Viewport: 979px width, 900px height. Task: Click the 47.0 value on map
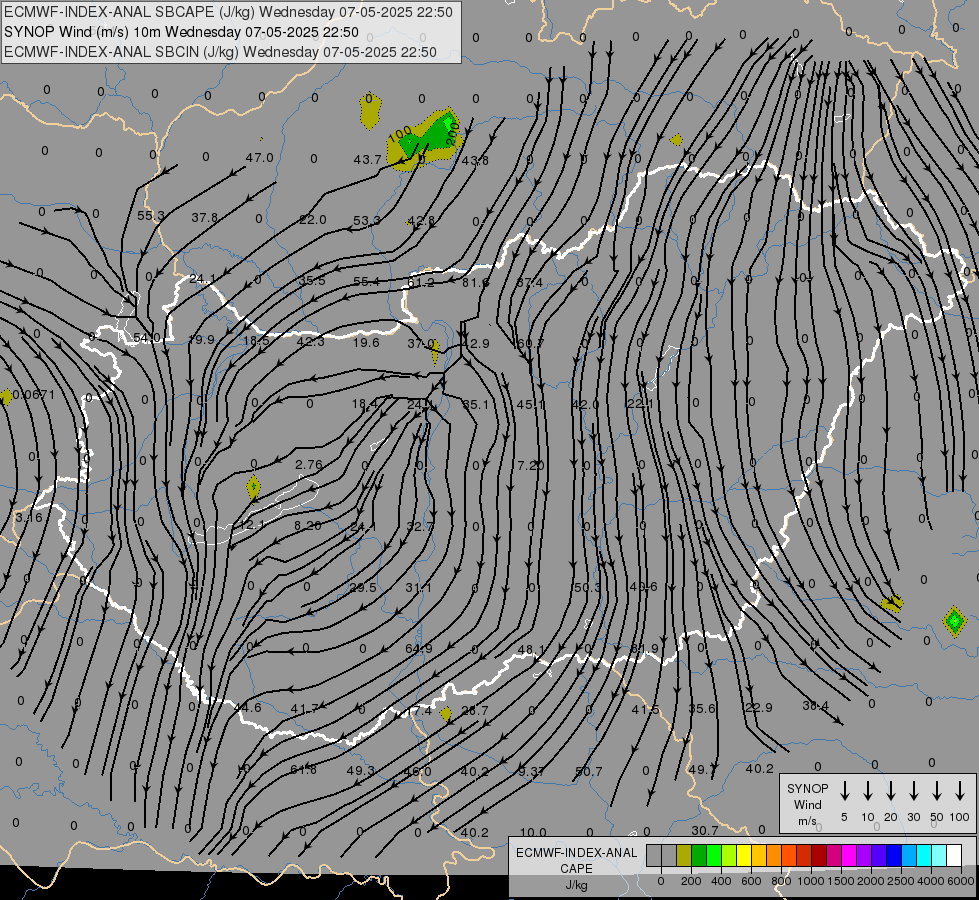(259, 158)
